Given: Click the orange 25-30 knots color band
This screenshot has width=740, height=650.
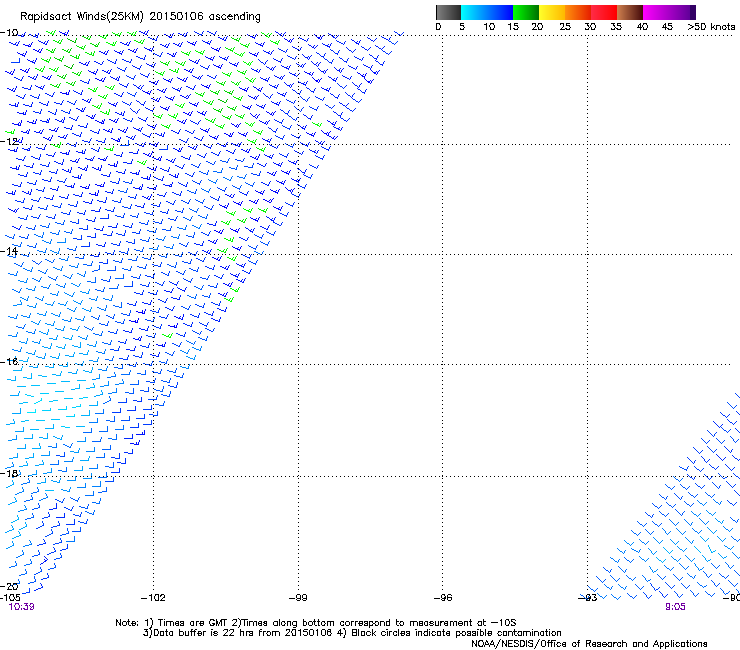Looking at the screenshot, I should click(578, 12).
